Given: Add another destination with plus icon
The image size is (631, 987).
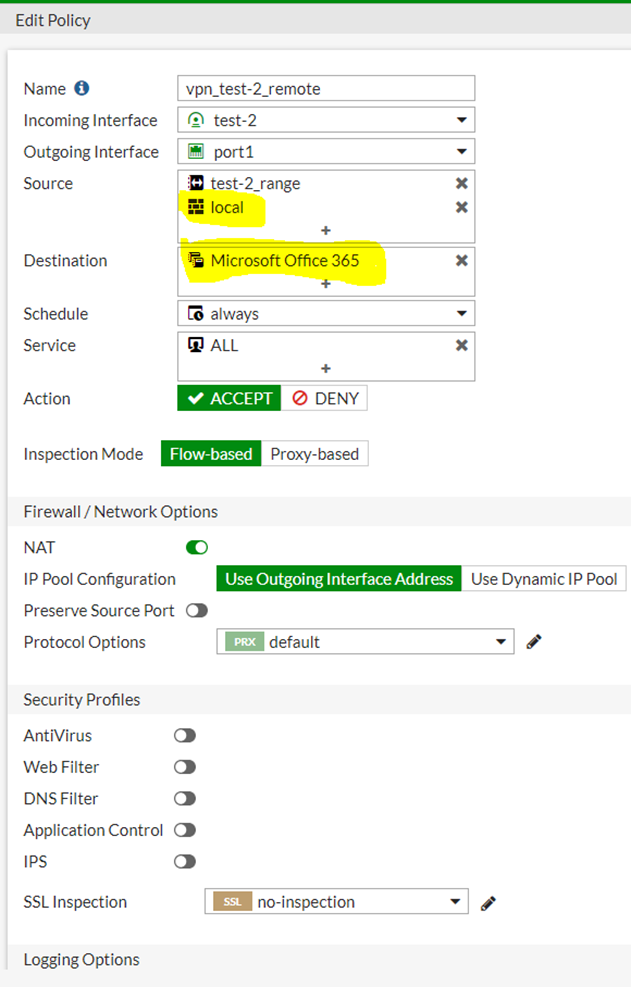Looking at the screenshot, I should 326,284.
